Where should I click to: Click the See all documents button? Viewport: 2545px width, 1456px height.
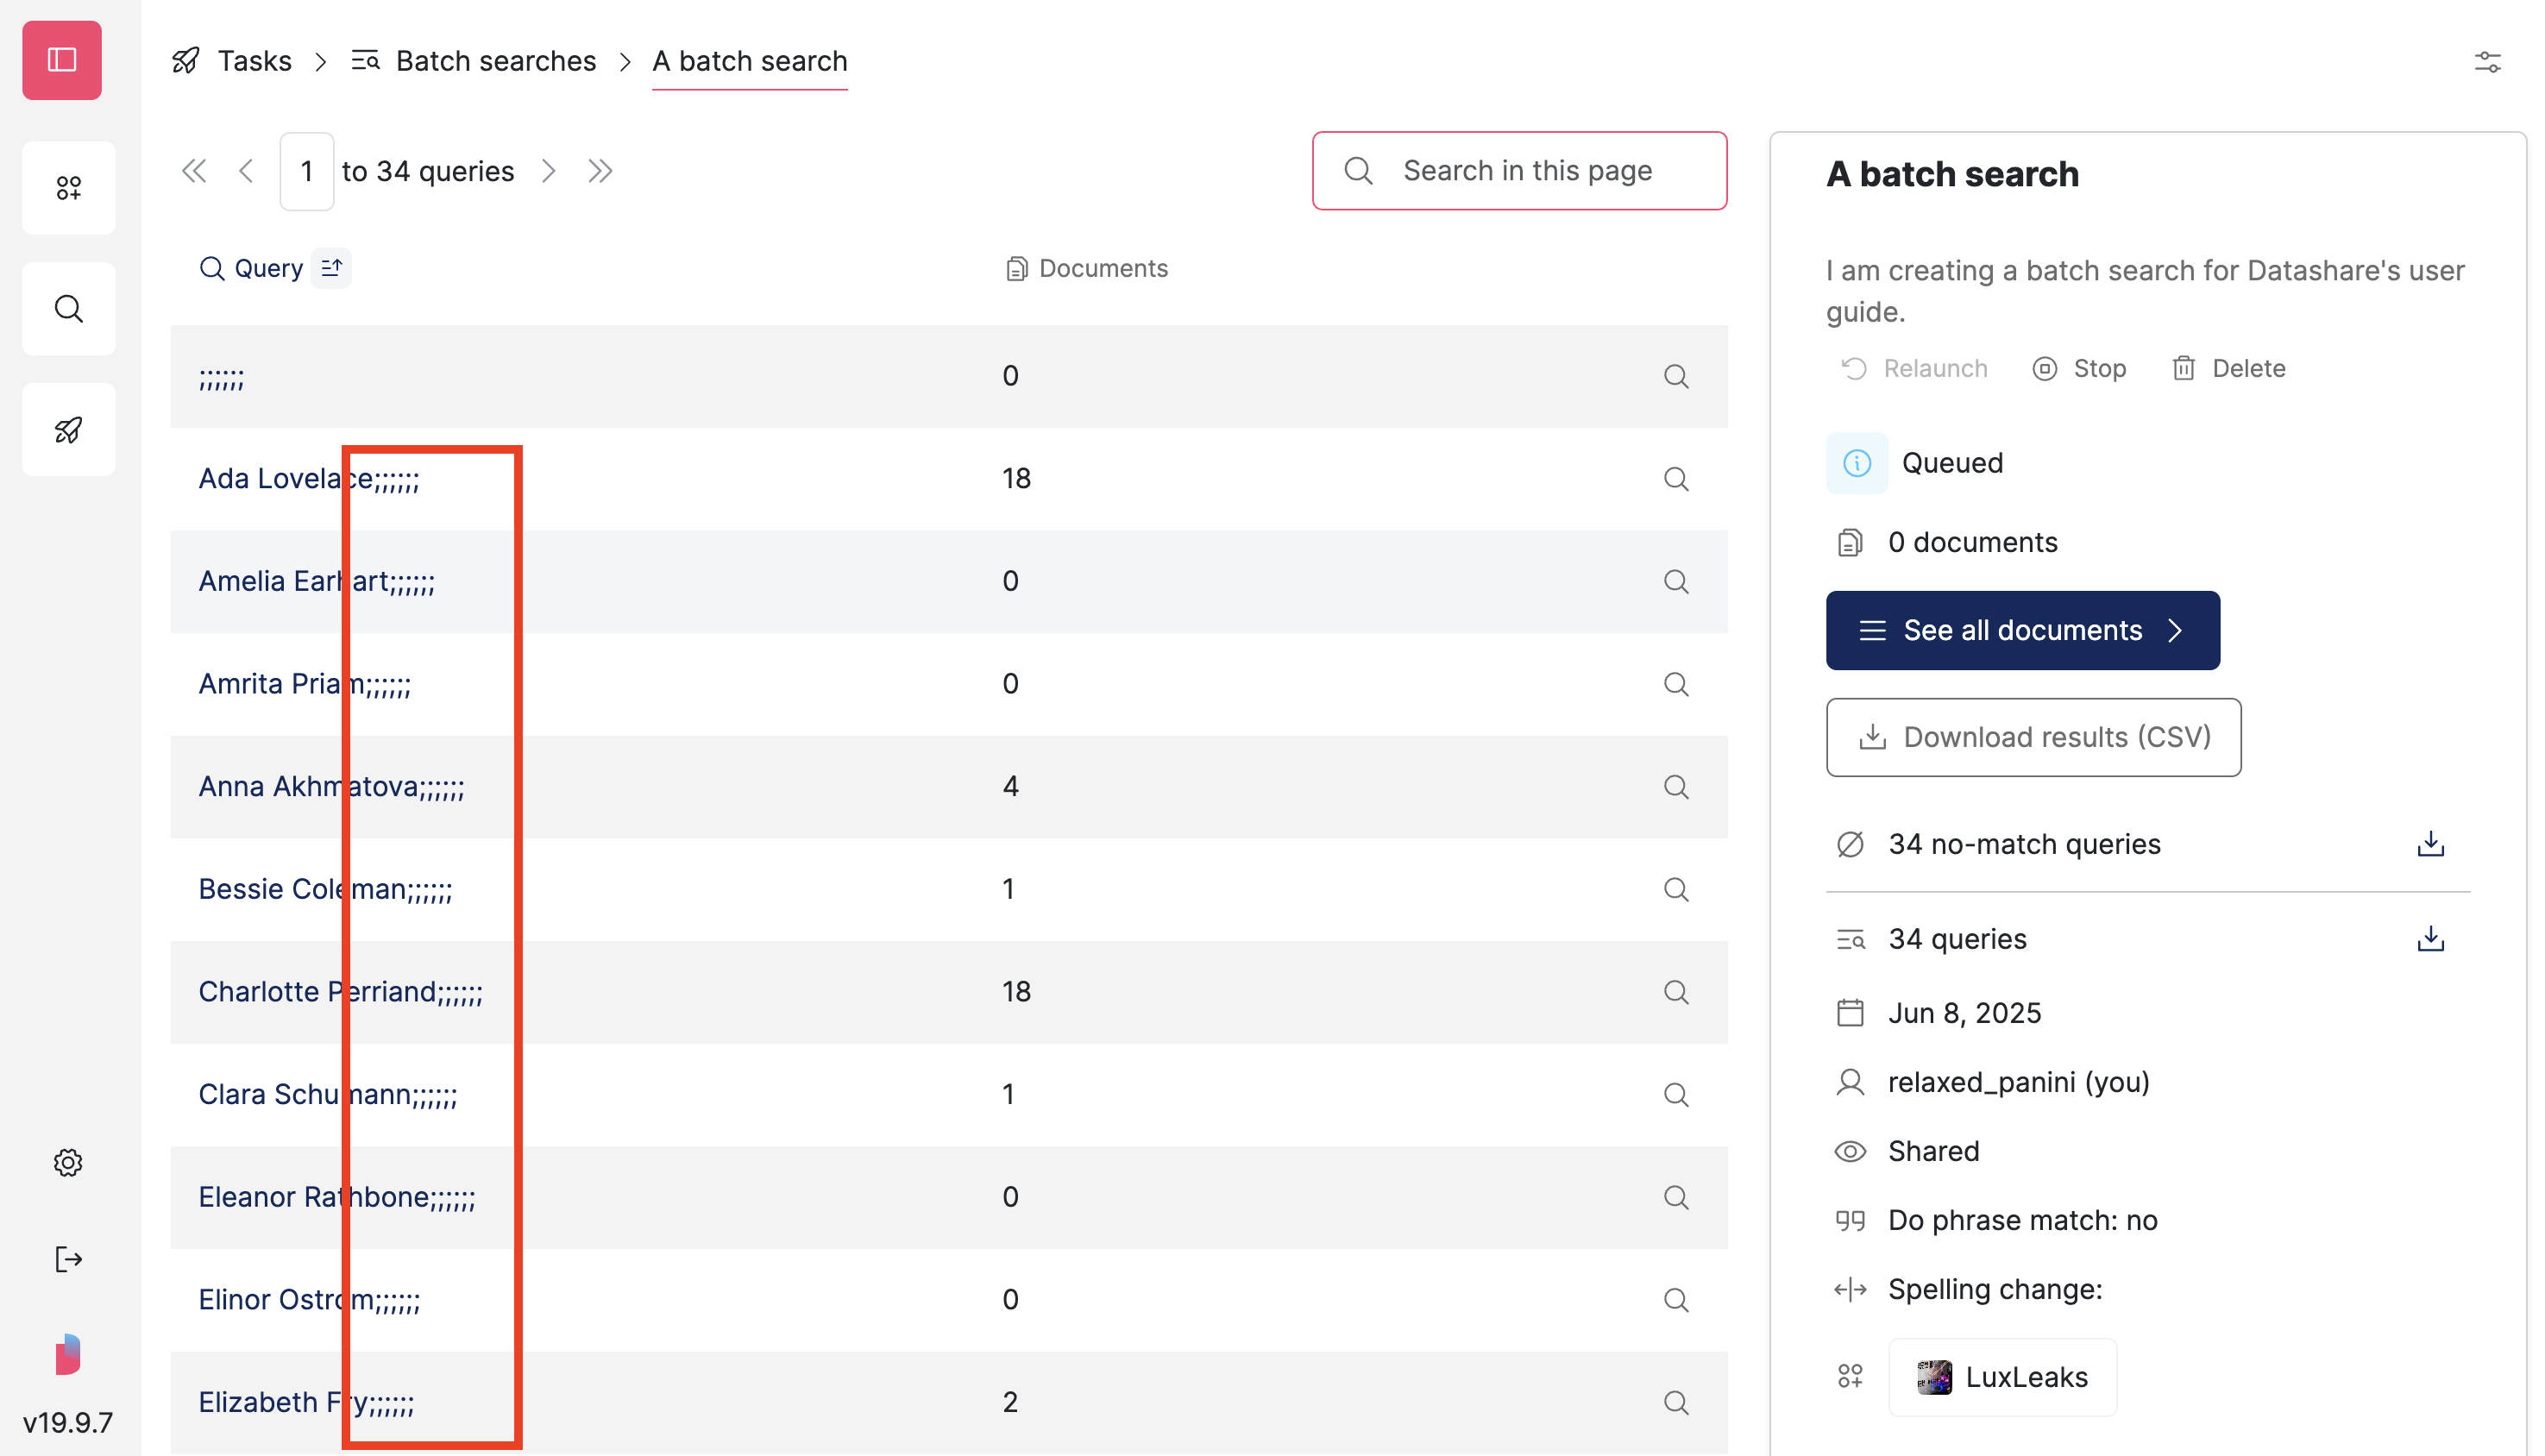tap(2022, 630)
